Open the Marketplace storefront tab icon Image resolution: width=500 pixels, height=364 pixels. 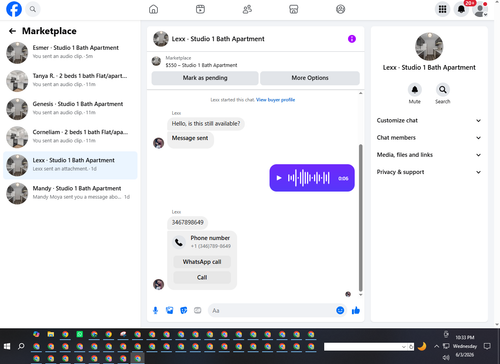(294, 9)
